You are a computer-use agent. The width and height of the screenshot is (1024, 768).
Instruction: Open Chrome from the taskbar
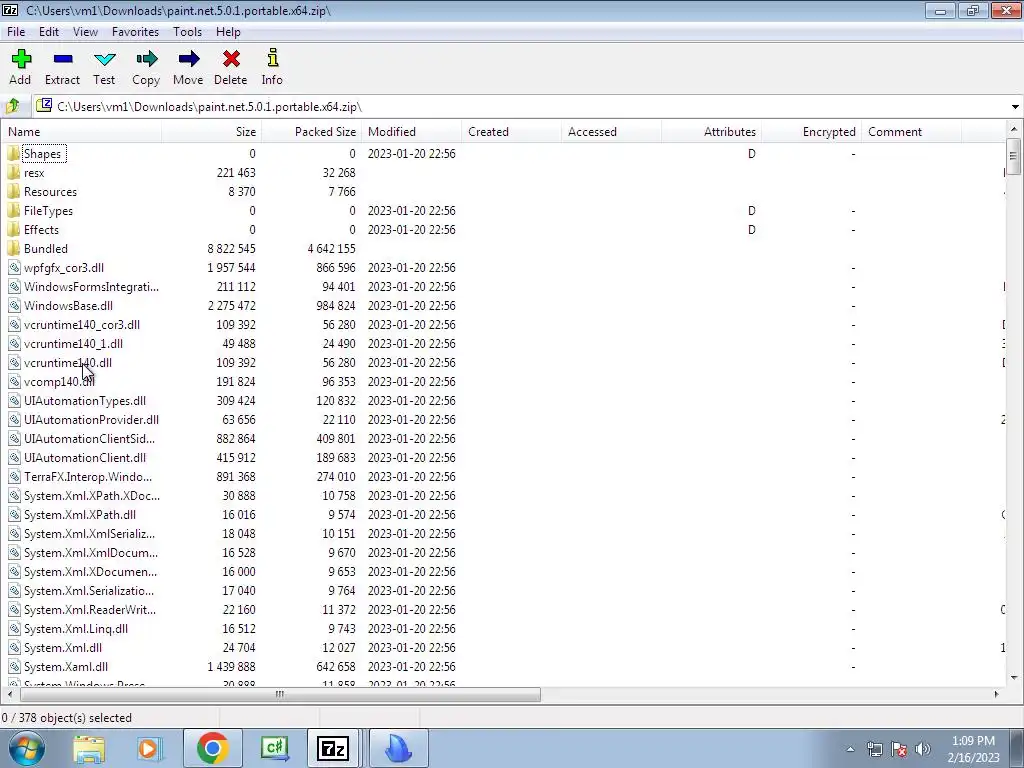coord(212,748)
